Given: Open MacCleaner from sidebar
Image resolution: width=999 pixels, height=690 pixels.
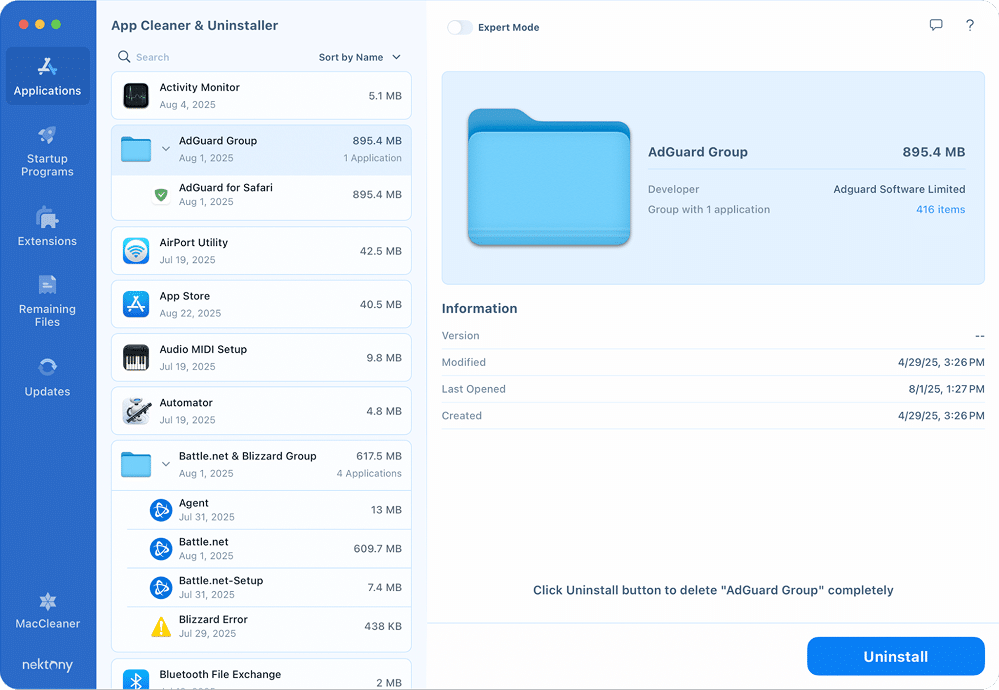Looking at the screenshot, I should [47, 610].
